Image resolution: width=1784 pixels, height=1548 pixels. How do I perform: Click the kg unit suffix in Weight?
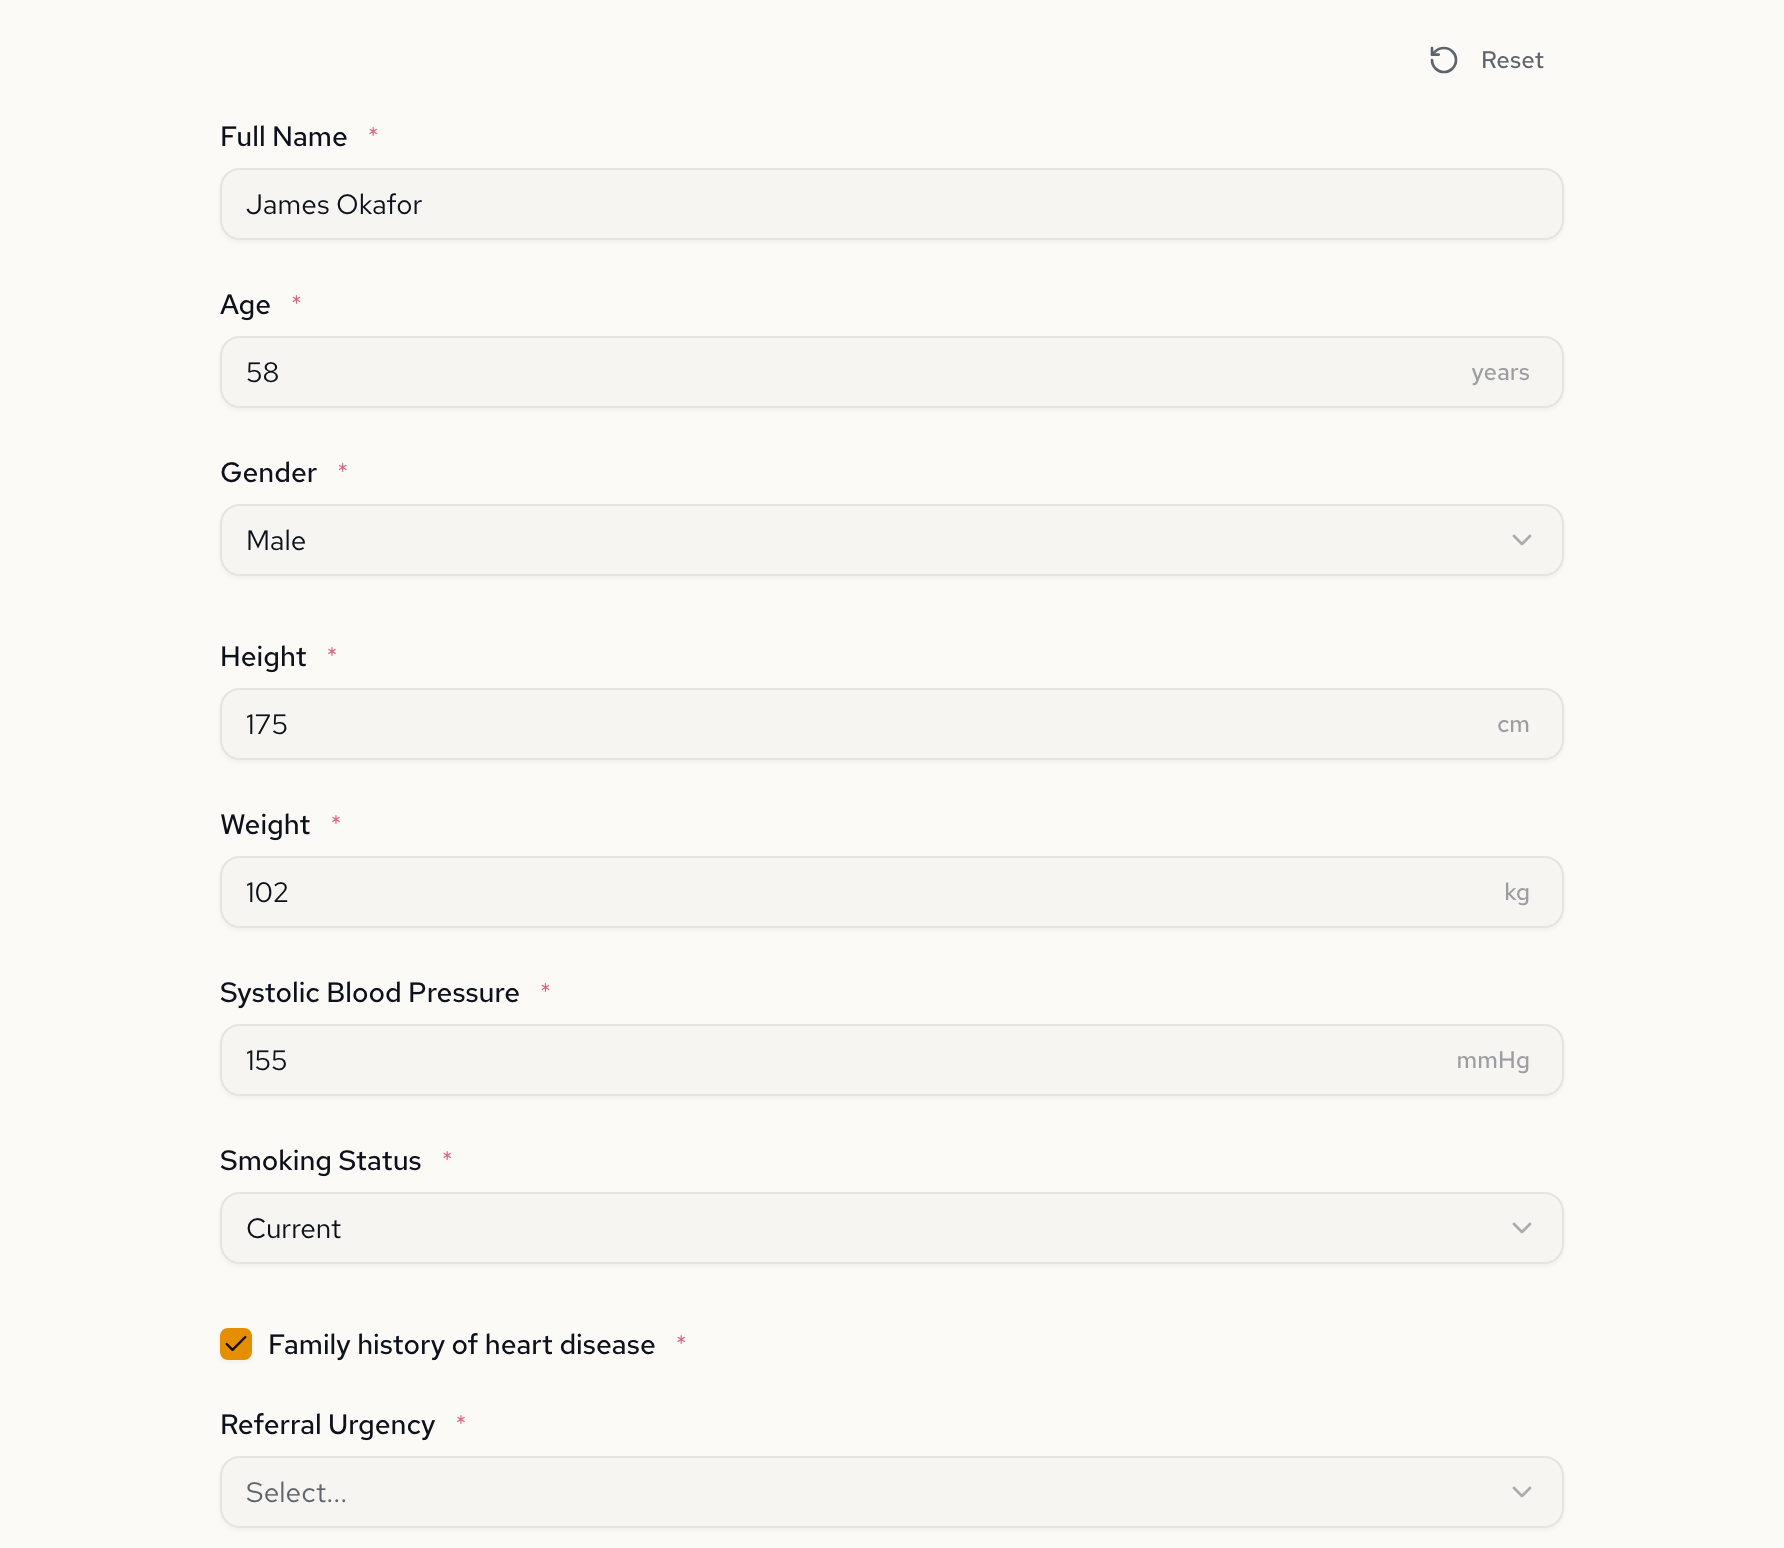[x=1516, y=892]
